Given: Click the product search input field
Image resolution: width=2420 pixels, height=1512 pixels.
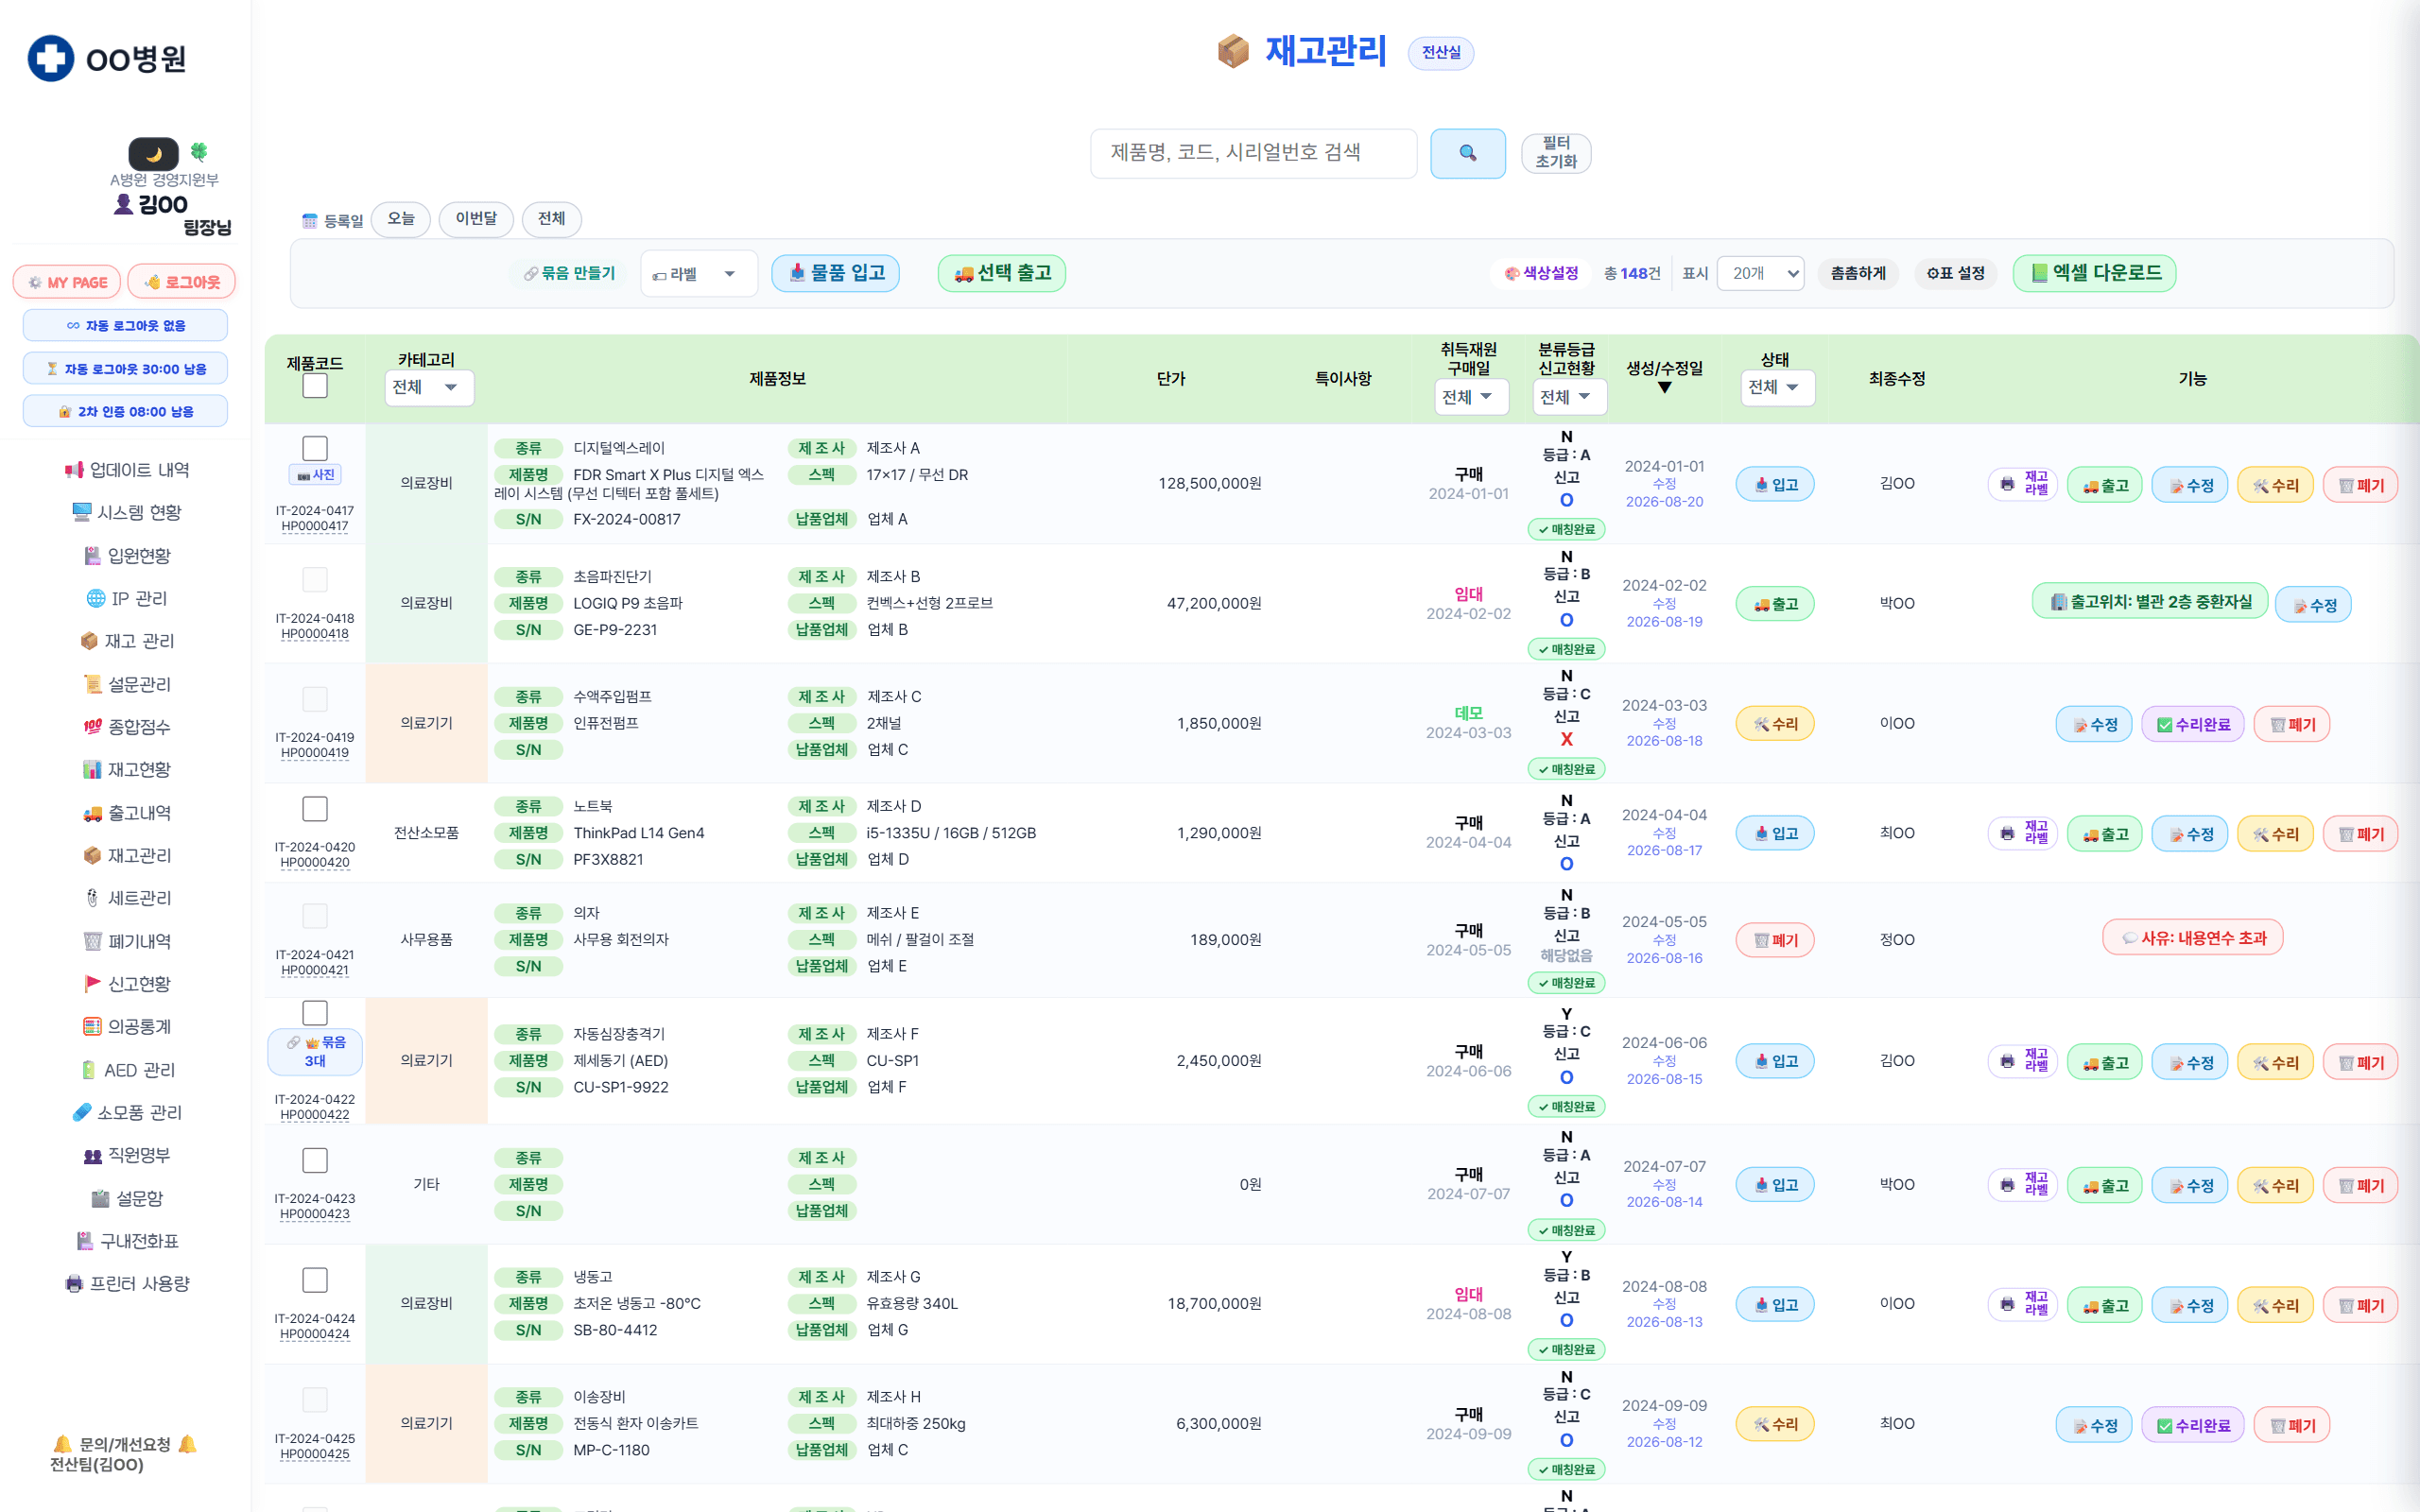Looking at the screenshot, I should [1253, 153].
